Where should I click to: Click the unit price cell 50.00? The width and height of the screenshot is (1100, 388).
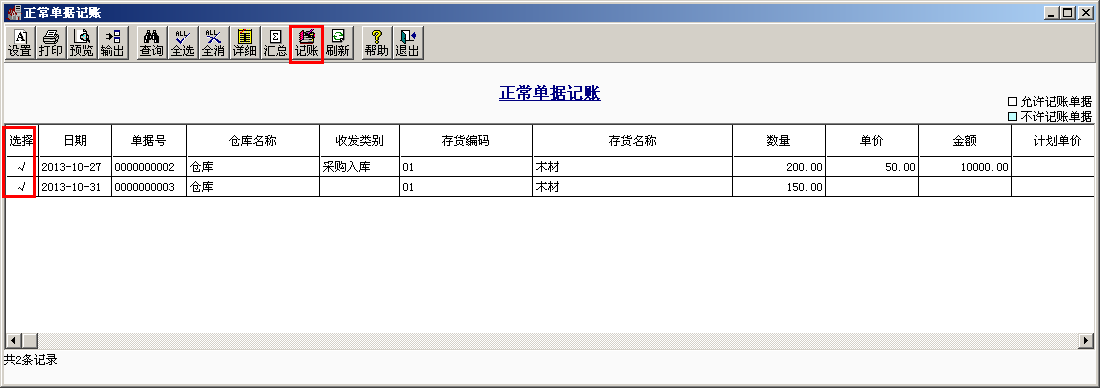coord(872,167)
